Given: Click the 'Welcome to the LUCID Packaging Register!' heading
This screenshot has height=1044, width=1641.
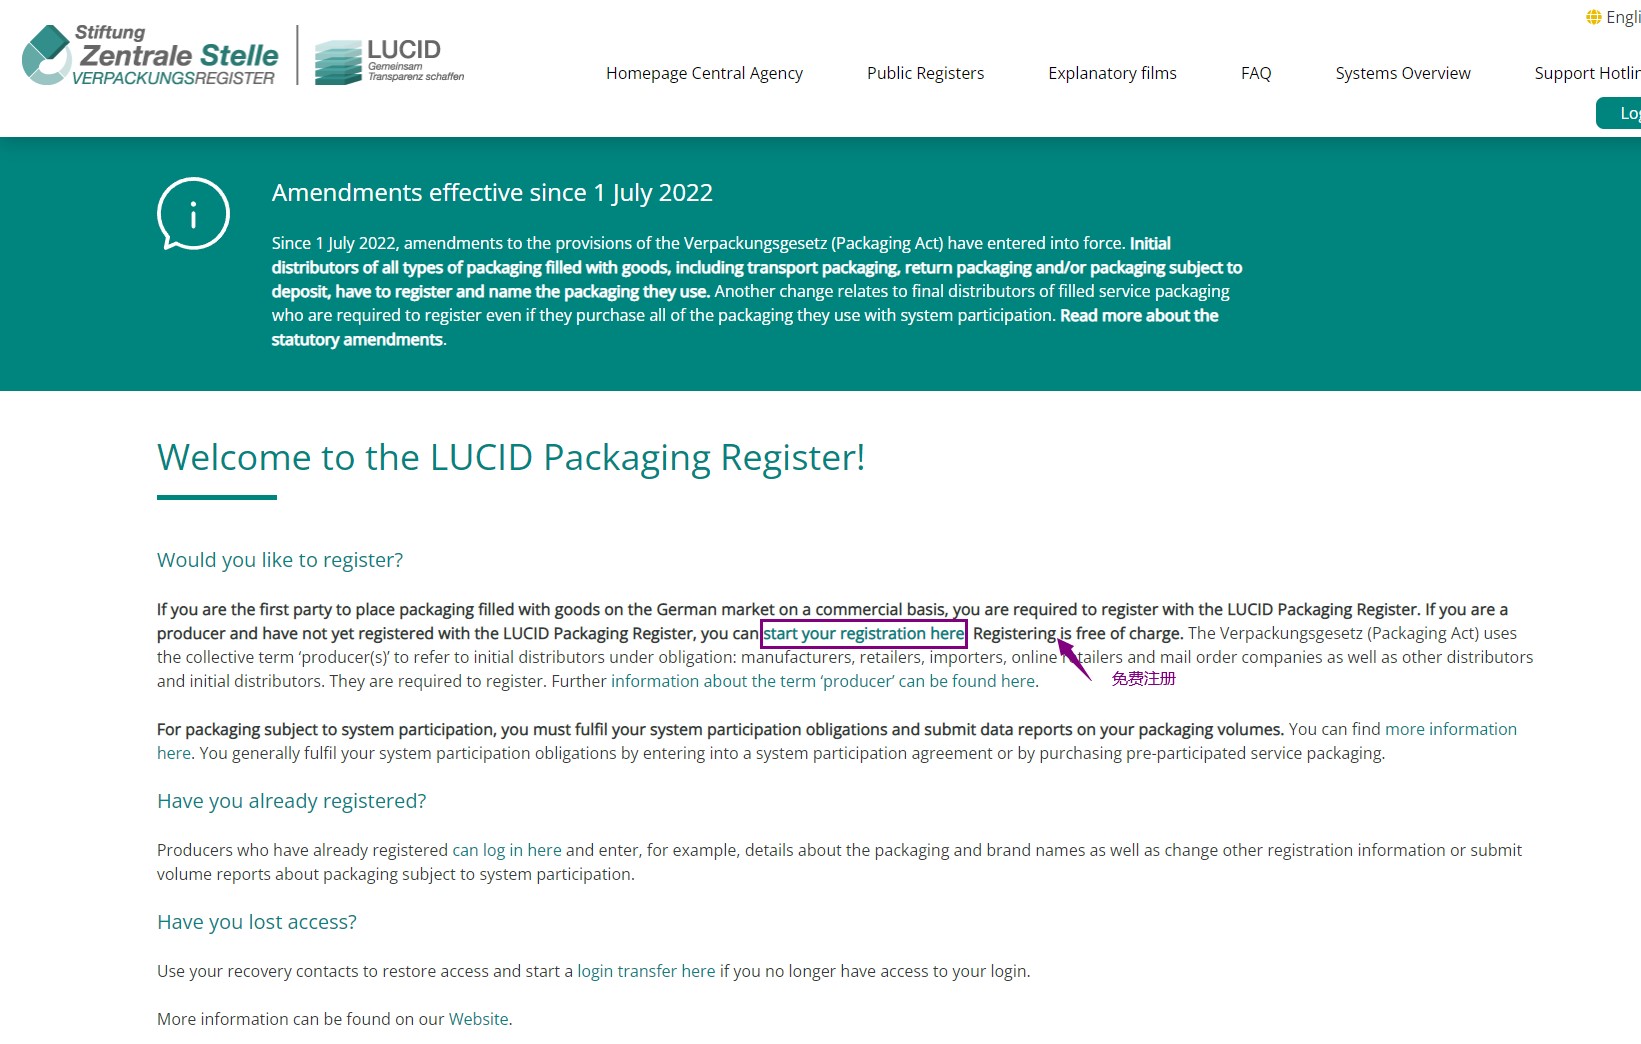Looking at the screenshot, I should [511, 457].
